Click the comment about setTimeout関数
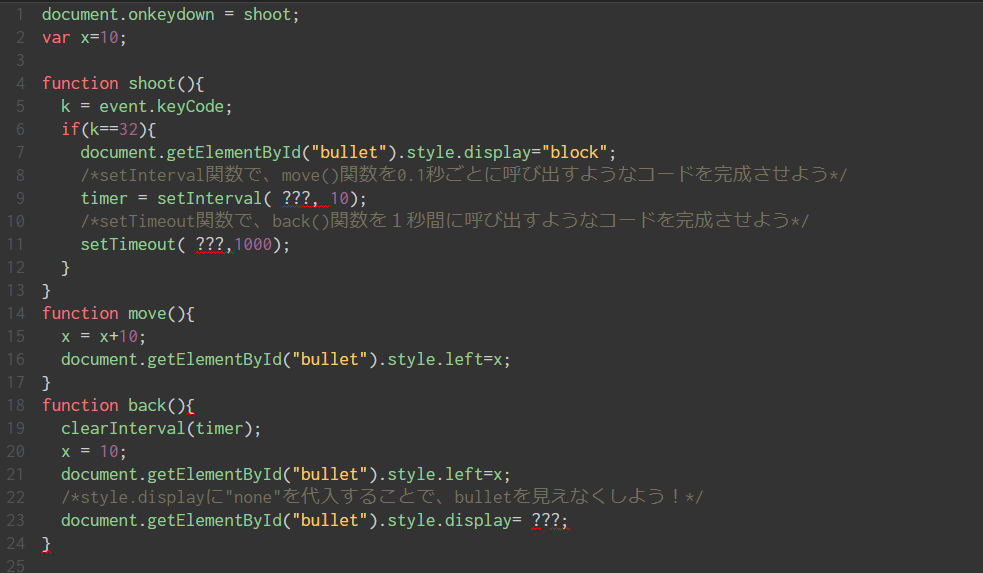Viewport: 983px width, 573px height. 444,221
